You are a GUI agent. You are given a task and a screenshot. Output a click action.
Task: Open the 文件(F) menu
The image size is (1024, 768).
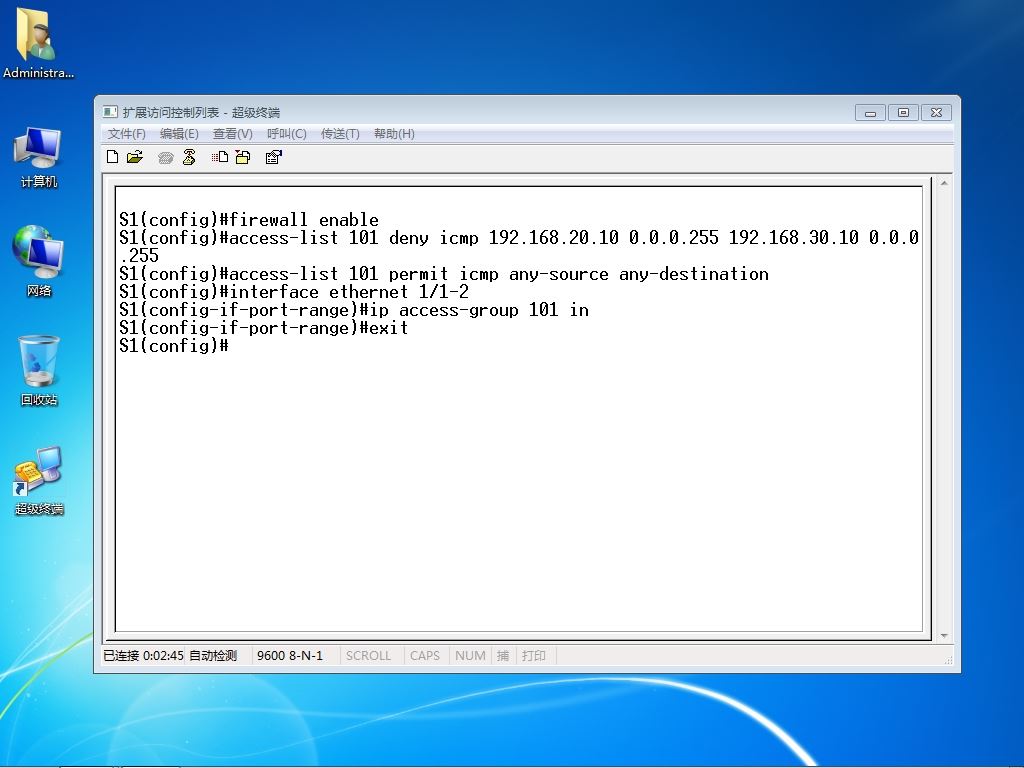(127, 134)
